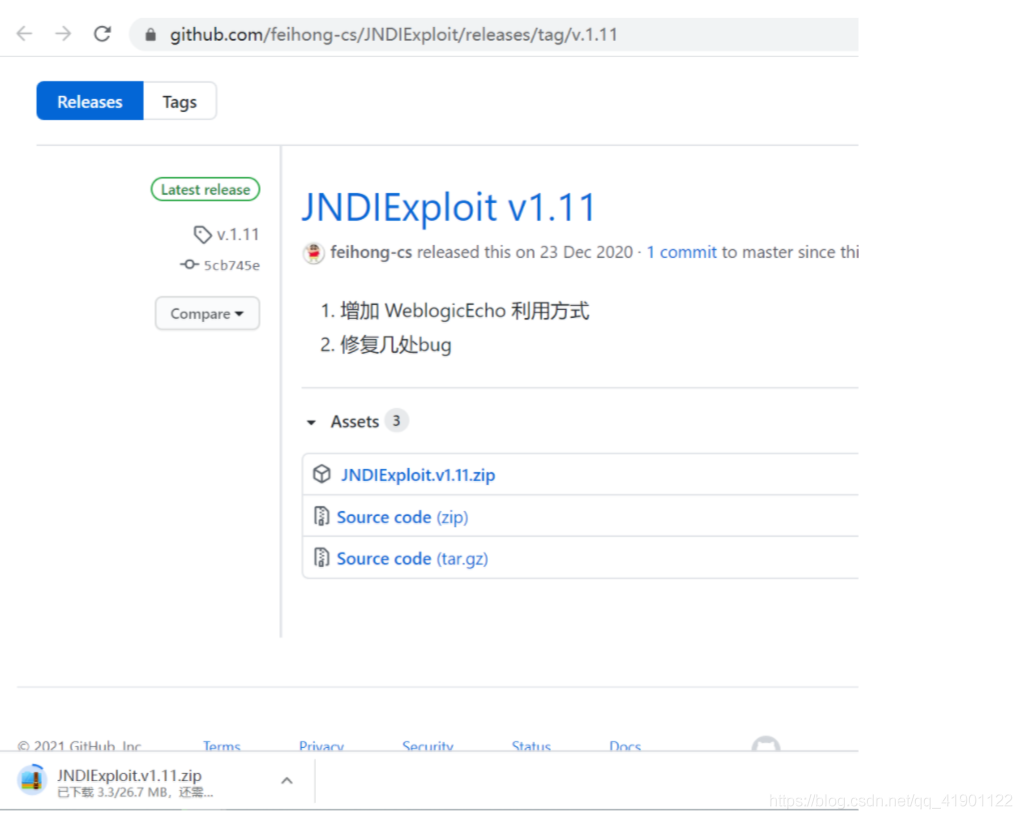Click the tag icon beside v.1.11
Viewport: 1022px width, 819px height.
click(203, 235)
